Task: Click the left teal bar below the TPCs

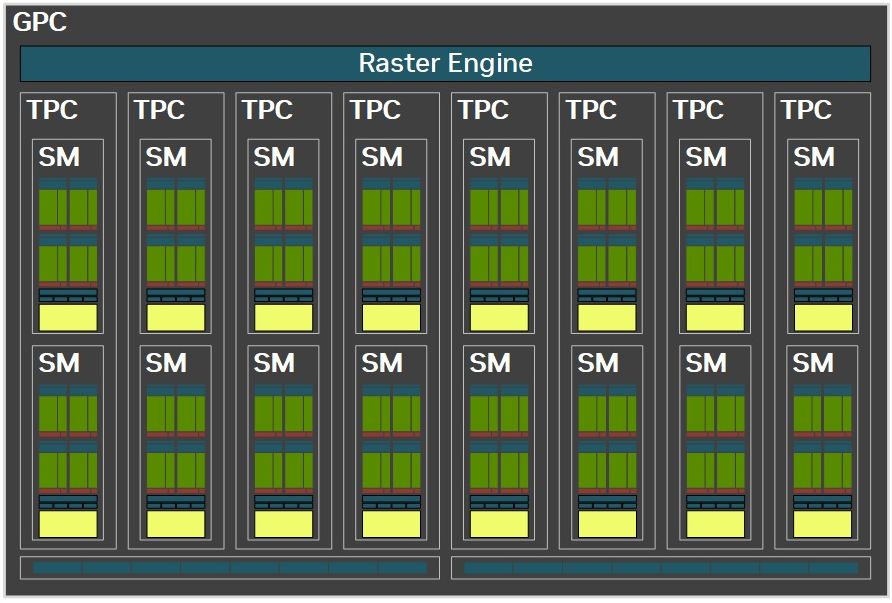Action: (230, 568)
